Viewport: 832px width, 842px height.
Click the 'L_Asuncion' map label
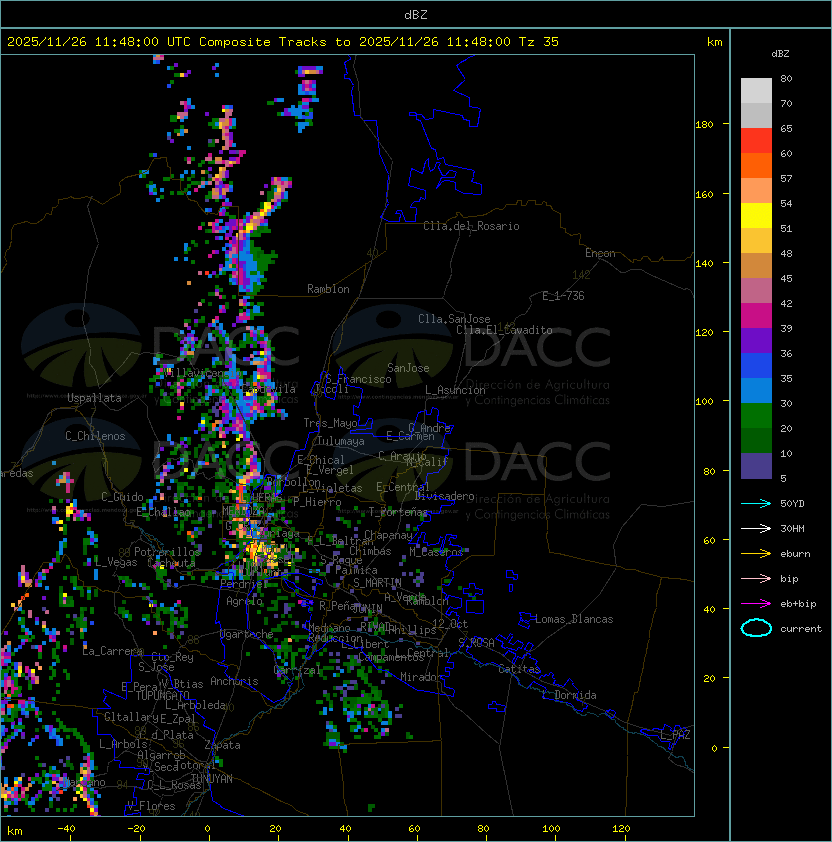[x=455, y=390]
